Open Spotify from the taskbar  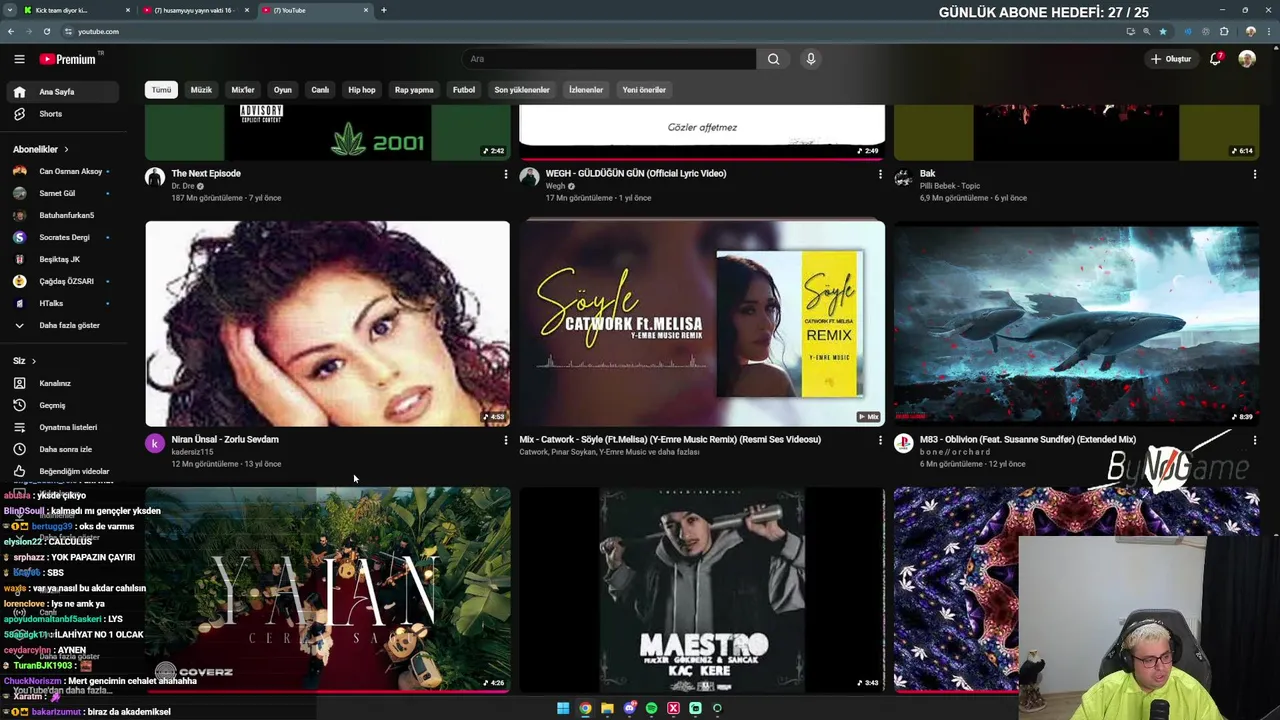651,708
